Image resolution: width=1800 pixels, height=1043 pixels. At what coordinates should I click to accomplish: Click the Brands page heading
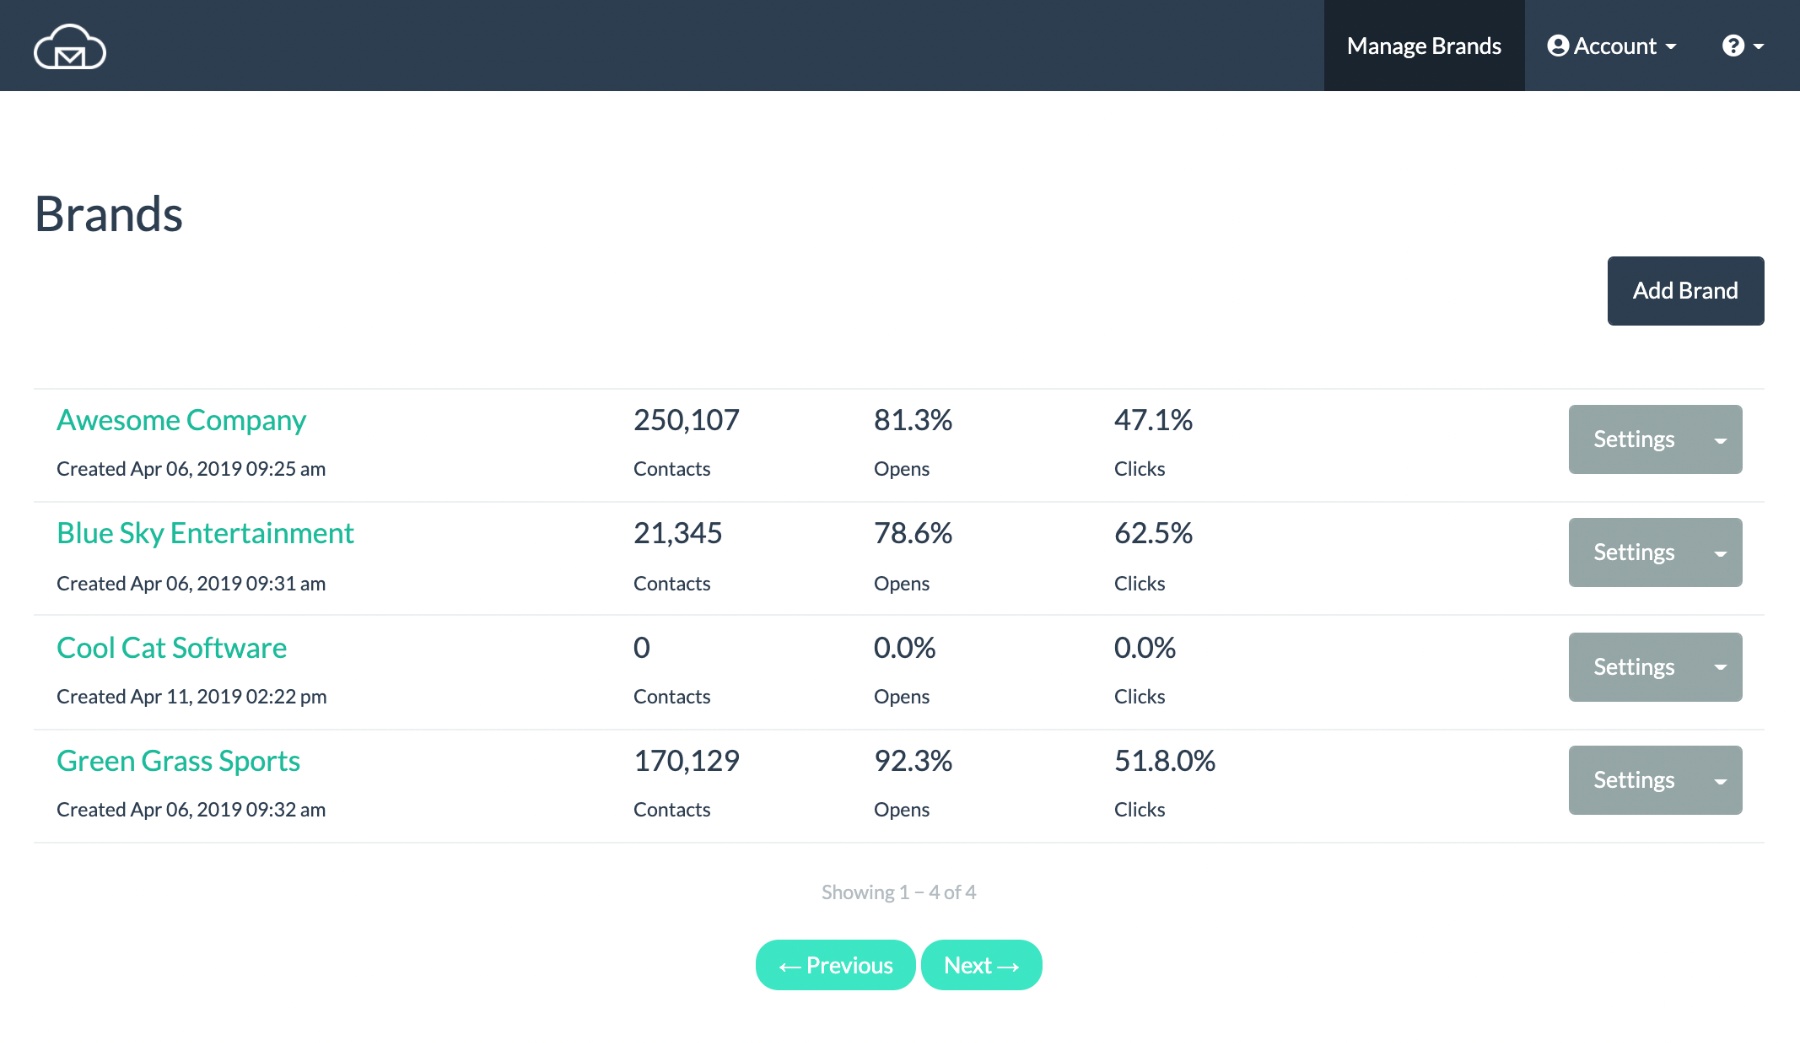[108, 213]
